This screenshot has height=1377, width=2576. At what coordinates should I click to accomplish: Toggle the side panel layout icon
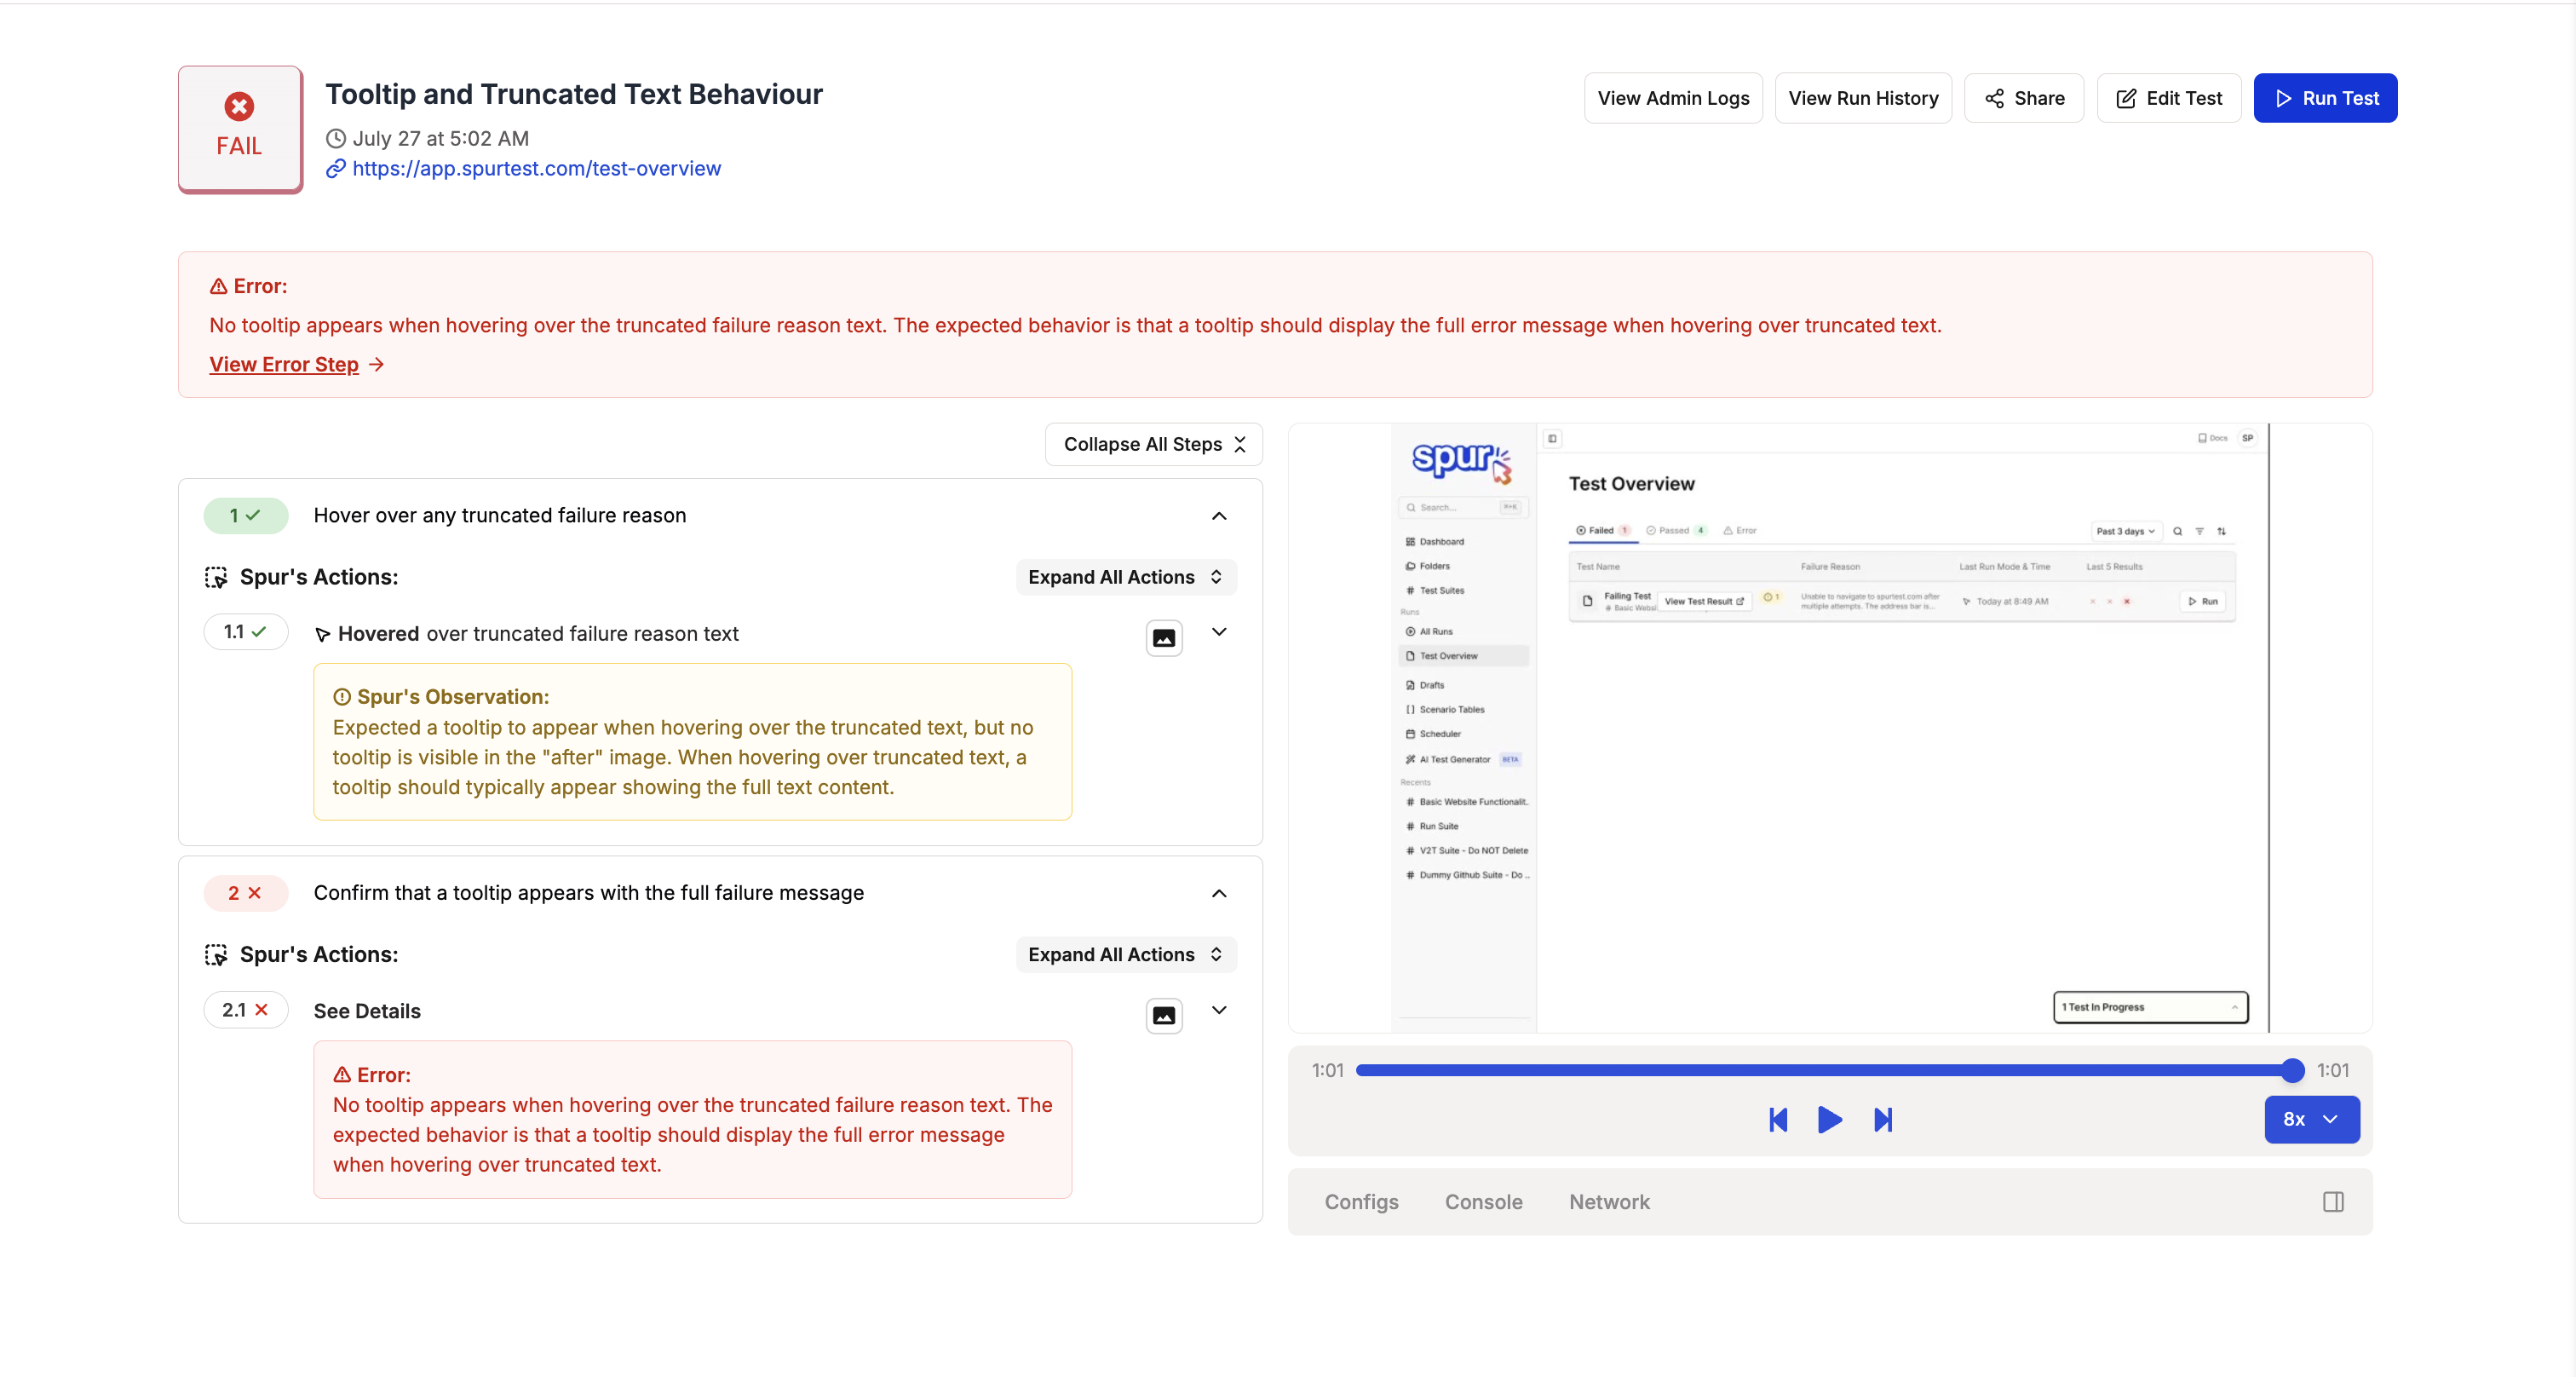(x=2332, y=1201)
